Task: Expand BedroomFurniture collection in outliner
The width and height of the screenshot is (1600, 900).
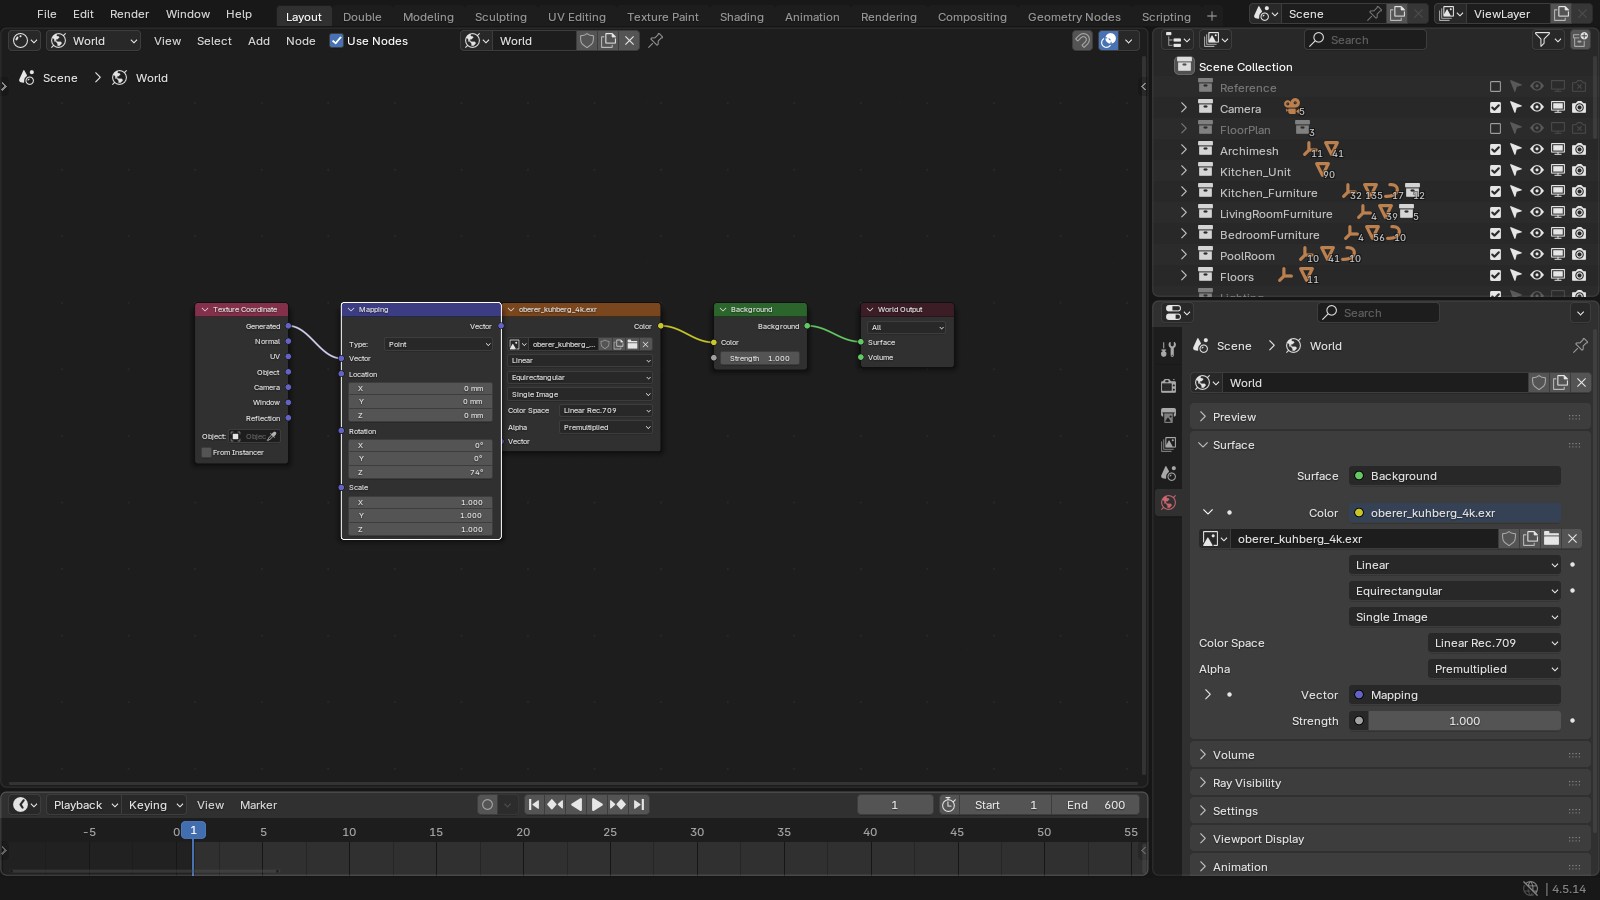Action: (x=1184, y=234)
